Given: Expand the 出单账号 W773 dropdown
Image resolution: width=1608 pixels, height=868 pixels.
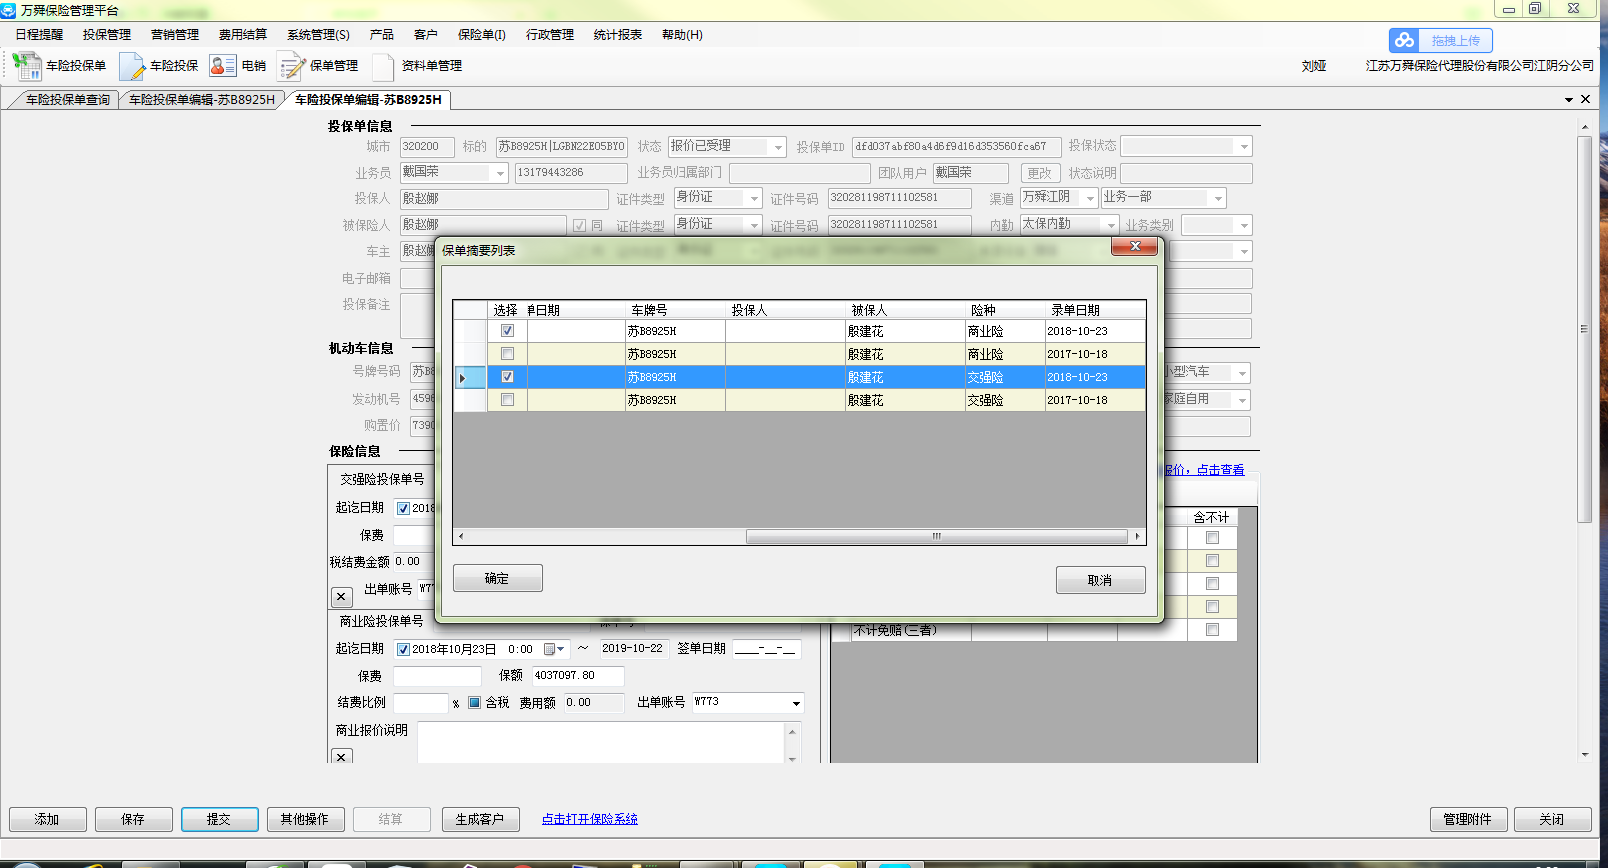Looking at the screenshot, I should click(796, 703).
